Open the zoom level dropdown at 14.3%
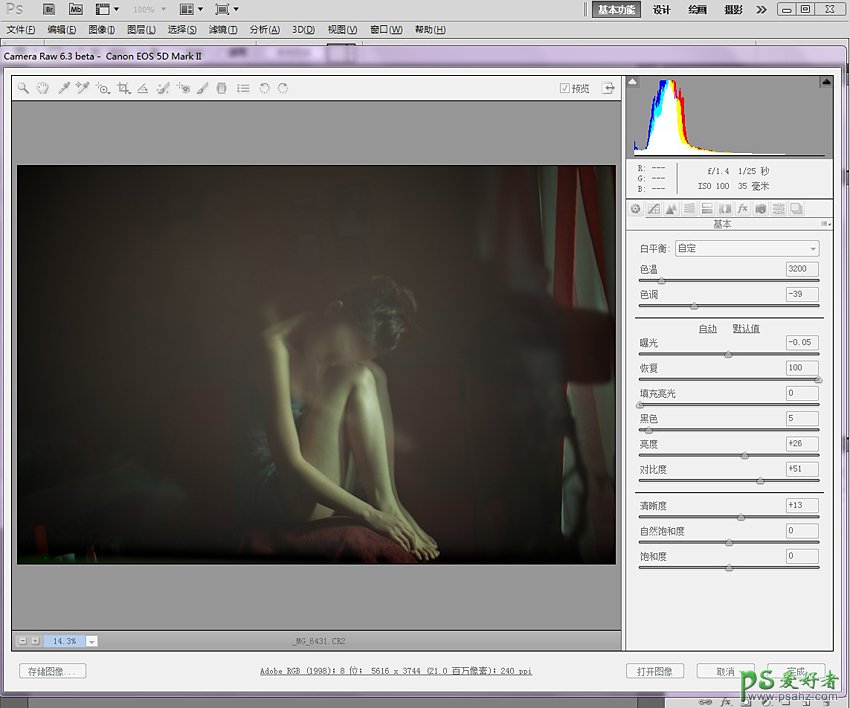This screenshot has width=850, height=708. (x=91, y=641)
